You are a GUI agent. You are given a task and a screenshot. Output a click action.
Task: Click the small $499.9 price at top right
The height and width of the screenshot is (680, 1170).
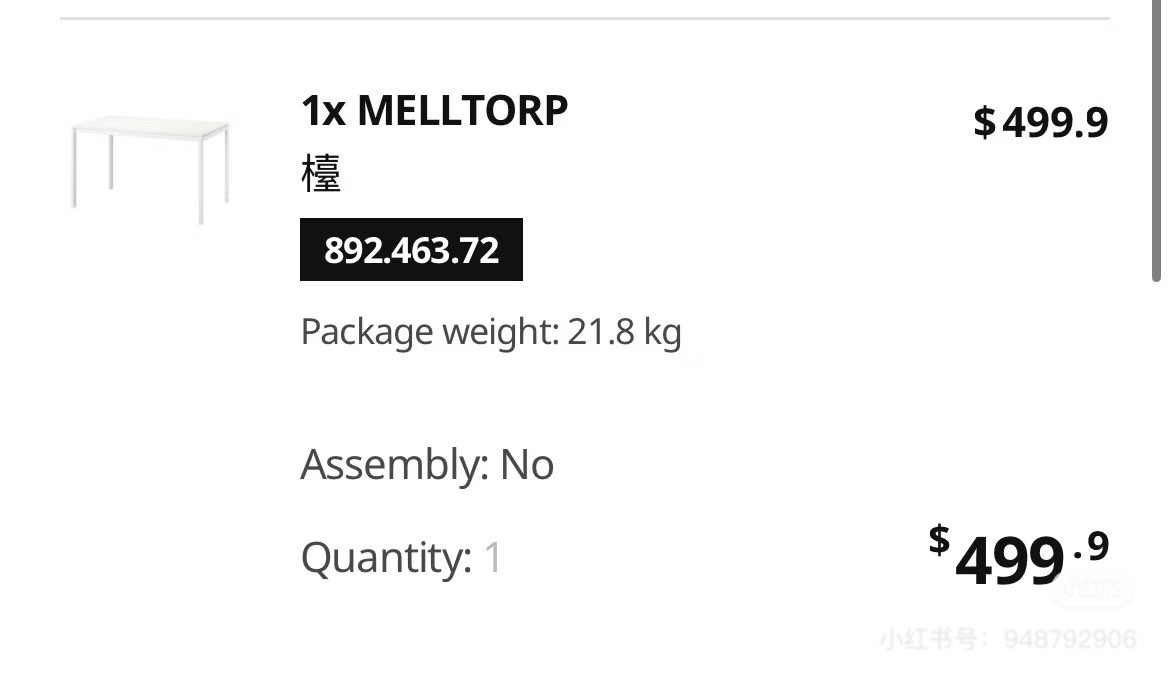(1041, 122)
